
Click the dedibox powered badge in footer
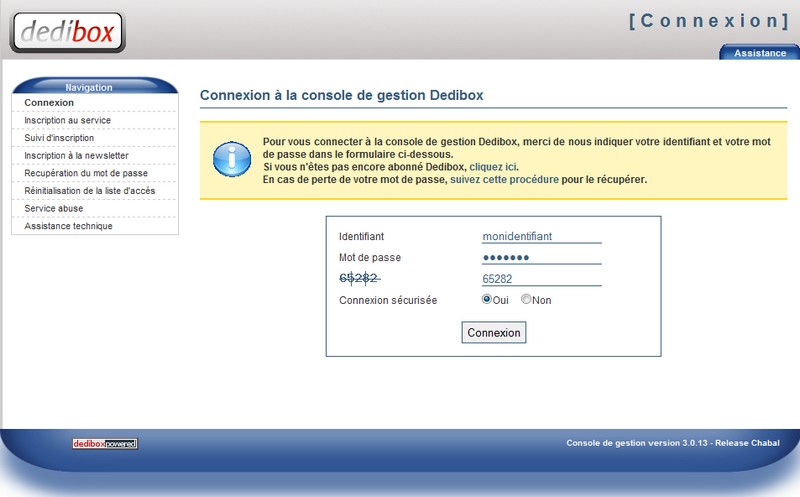tap(105, 443)
